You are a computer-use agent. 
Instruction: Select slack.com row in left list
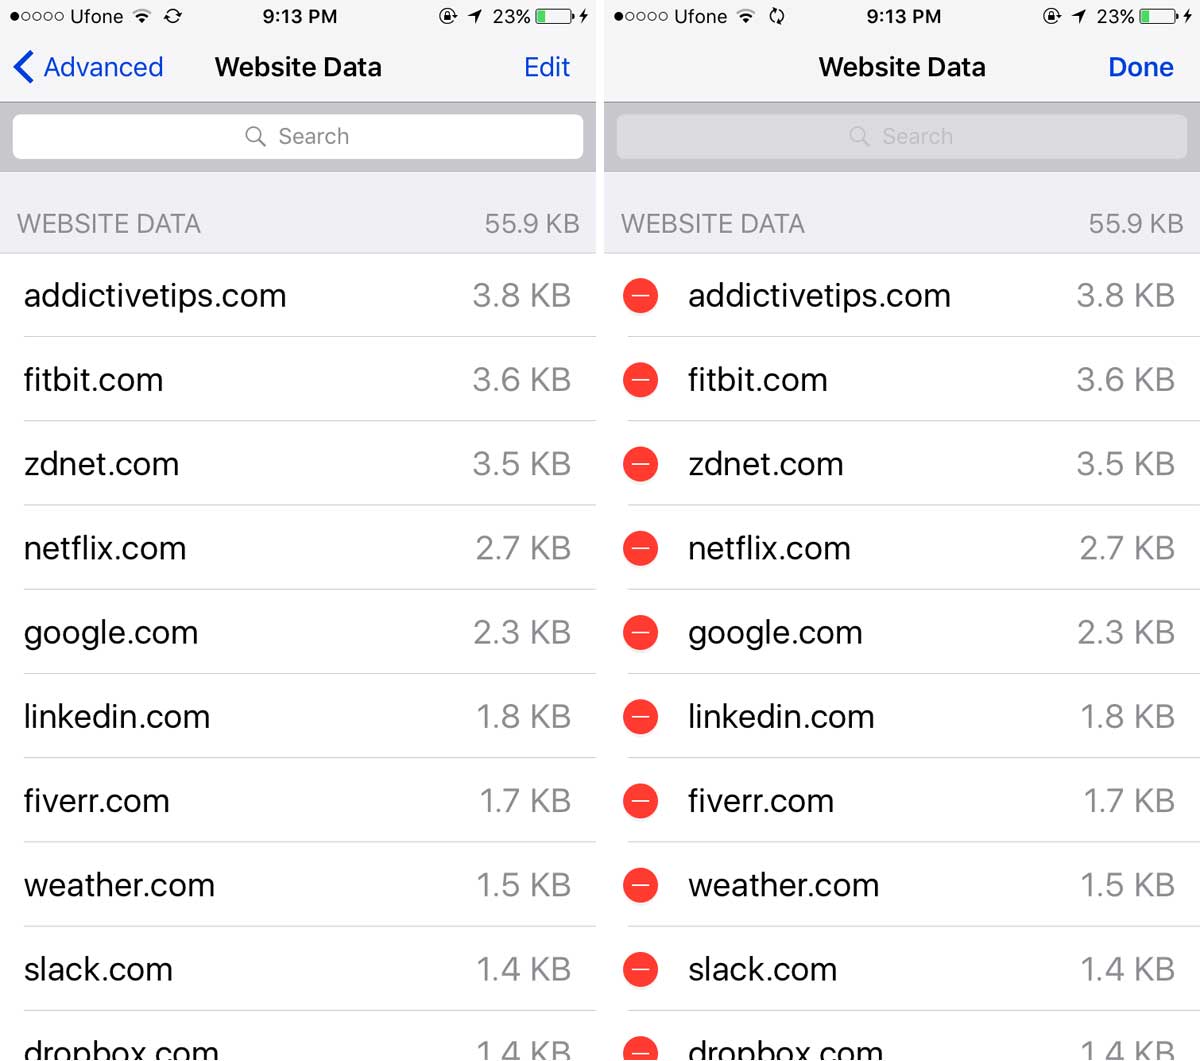click(x=298, y=968)
